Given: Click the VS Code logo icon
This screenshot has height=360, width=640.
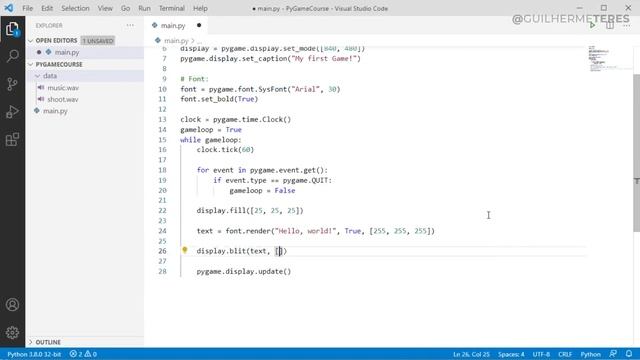Looking at the screenshot, I should [x=9, y=8].
